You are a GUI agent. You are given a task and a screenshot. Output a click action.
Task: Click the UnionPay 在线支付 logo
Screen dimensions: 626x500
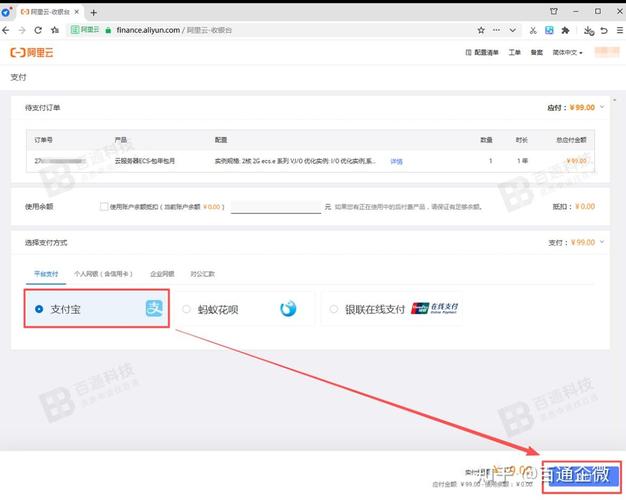point(435,308)
